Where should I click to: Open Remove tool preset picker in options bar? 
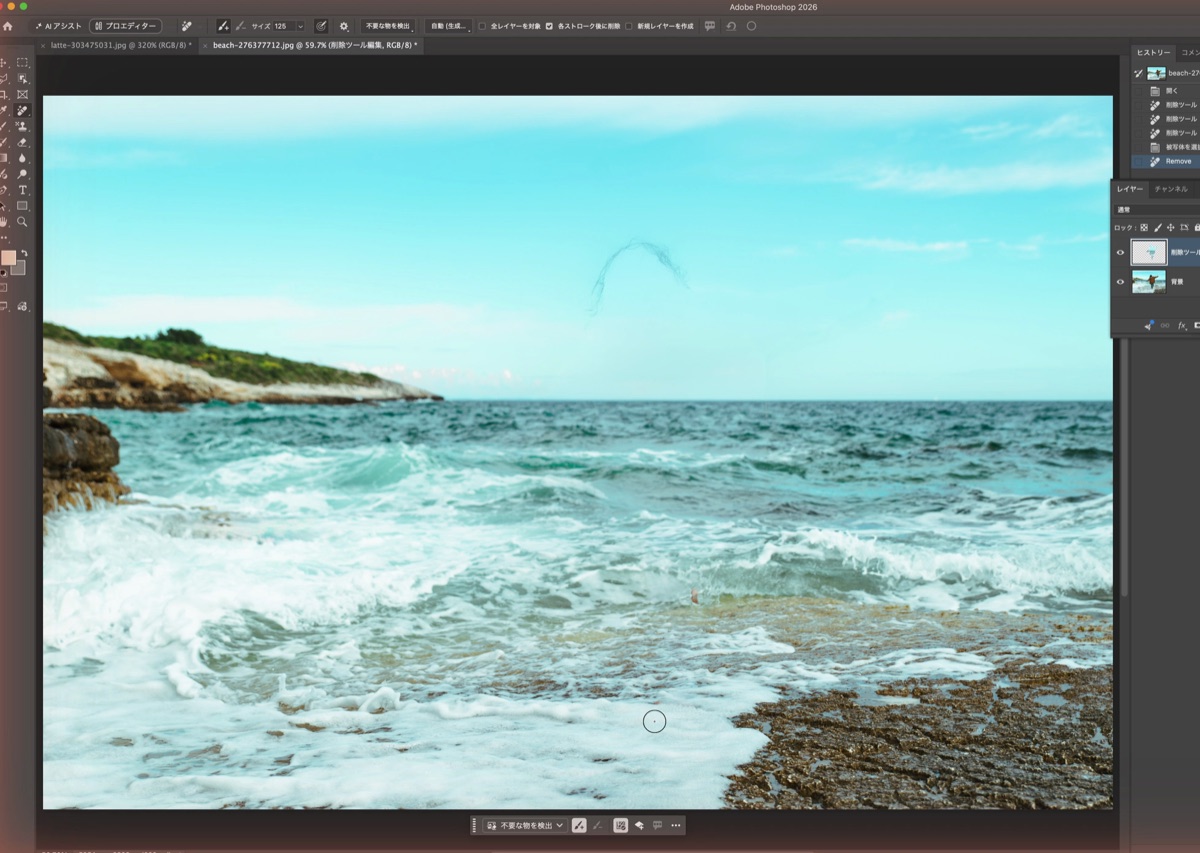point(189,26)
